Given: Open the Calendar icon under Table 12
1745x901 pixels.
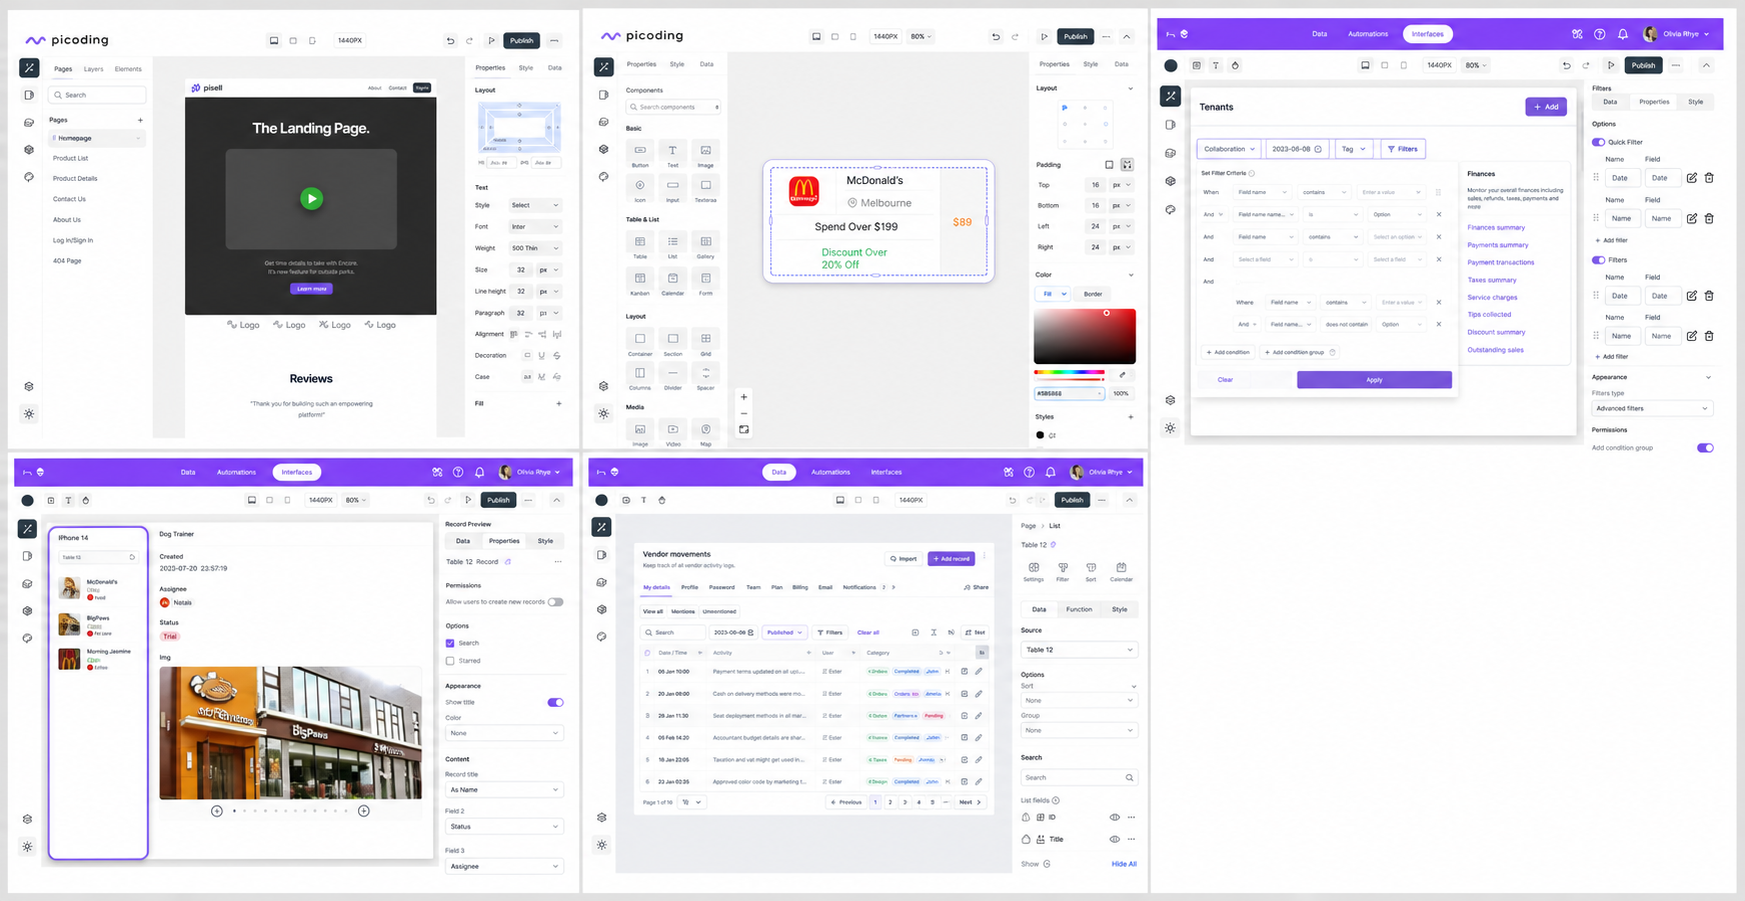Looking at the screenshot, I should click(x=1121, y=568).
